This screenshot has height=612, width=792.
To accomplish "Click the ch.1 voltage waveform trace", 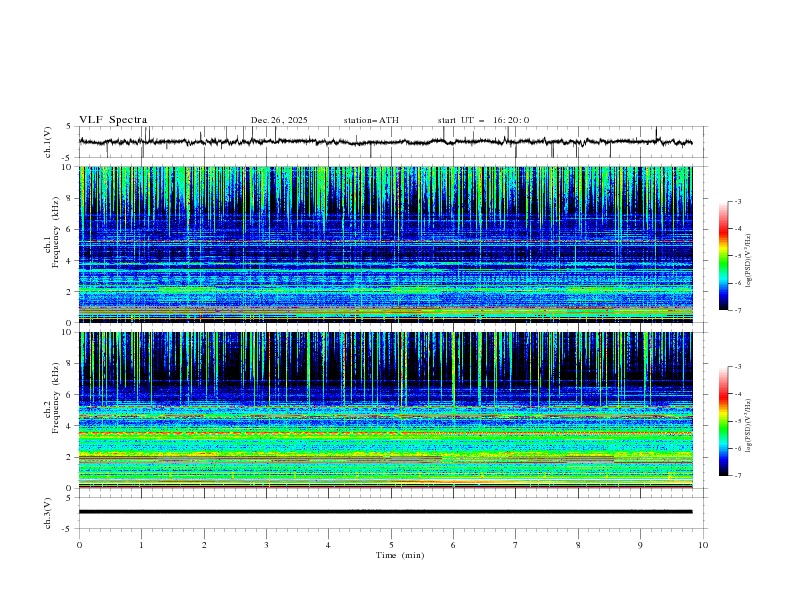I will [385, 142].
